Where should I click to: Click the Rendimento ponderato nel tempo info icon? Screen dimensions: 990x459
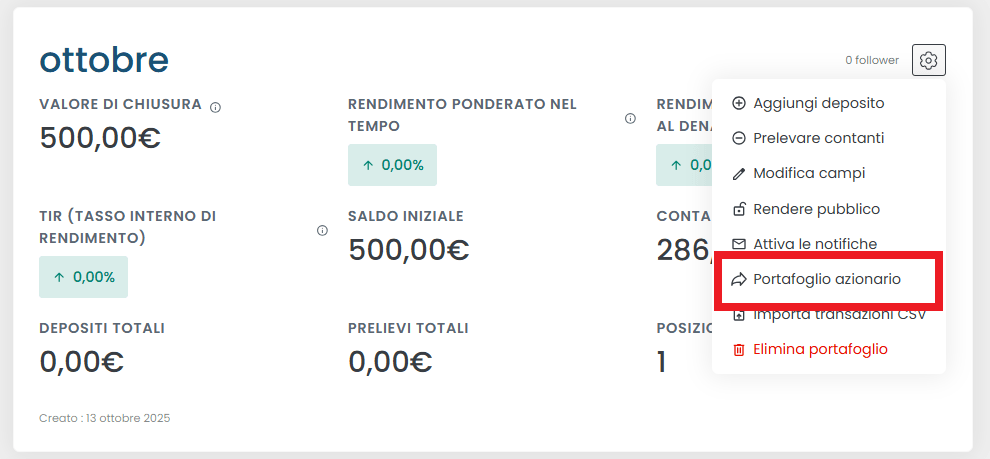tap(630, 118)
